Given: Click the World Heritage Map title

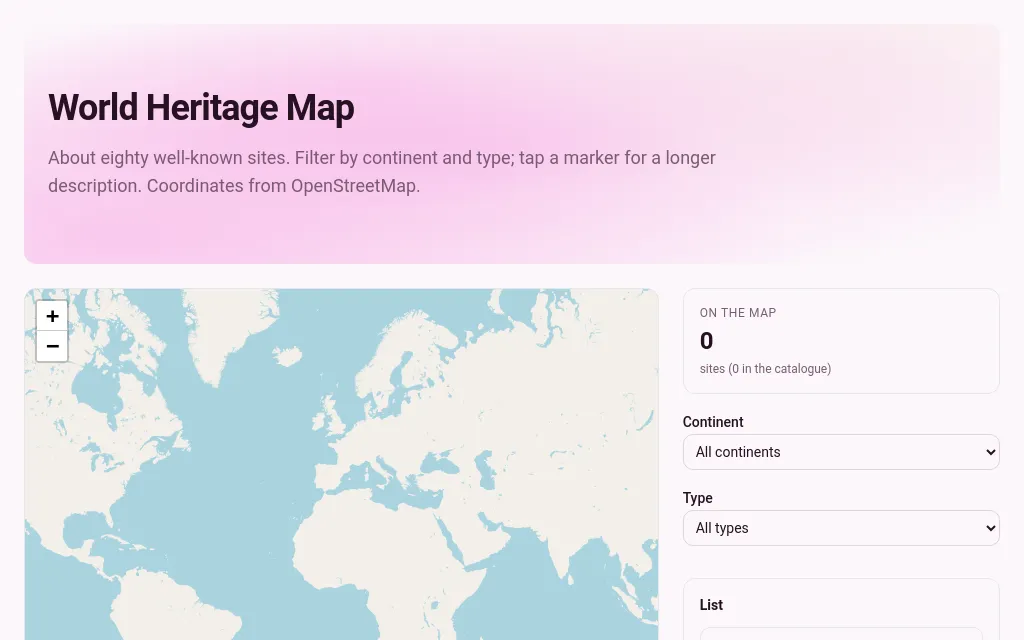Looking at the screenshot, I should (x=201, y=107).
